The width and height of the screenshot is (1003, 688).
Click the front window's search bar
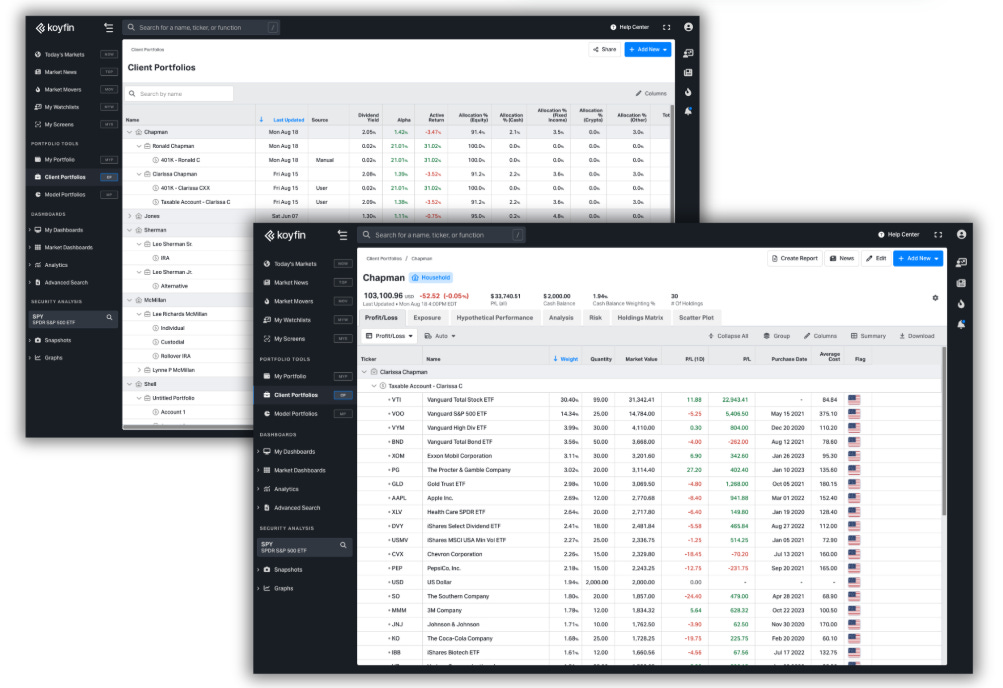click(441, 235)
